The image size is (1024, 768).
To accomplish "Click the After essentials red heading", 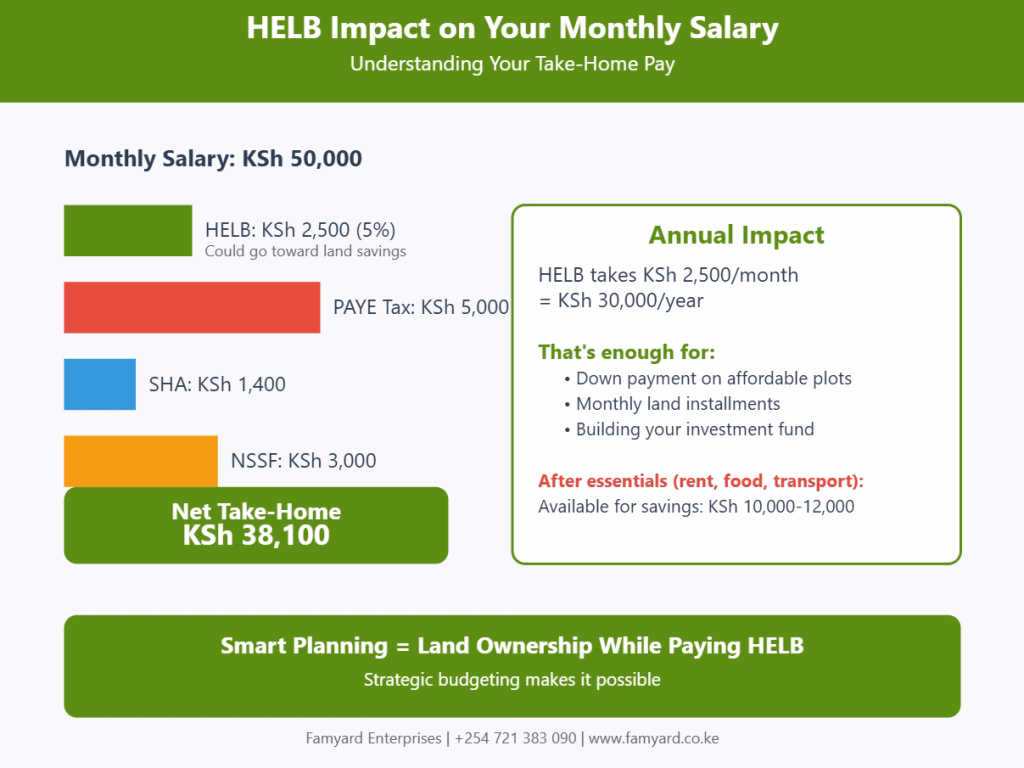I will click(x=701, y=481).
